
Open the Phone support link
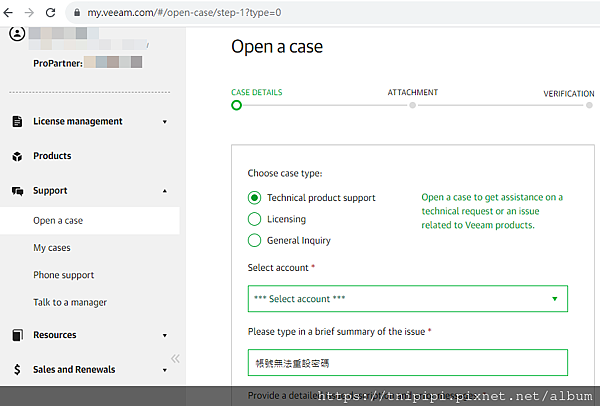coord(64,275)
